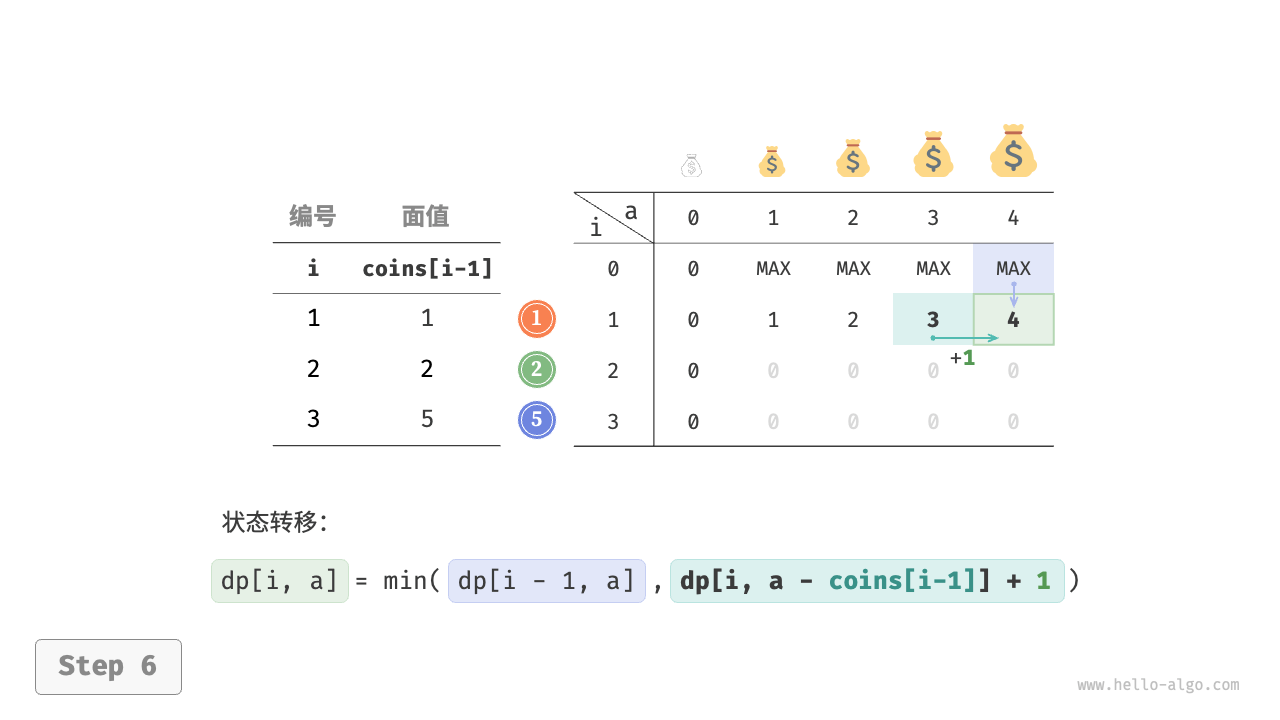Select the smallest yellow money bag above column 1
1280x720 pixels.
pos(772,162)
